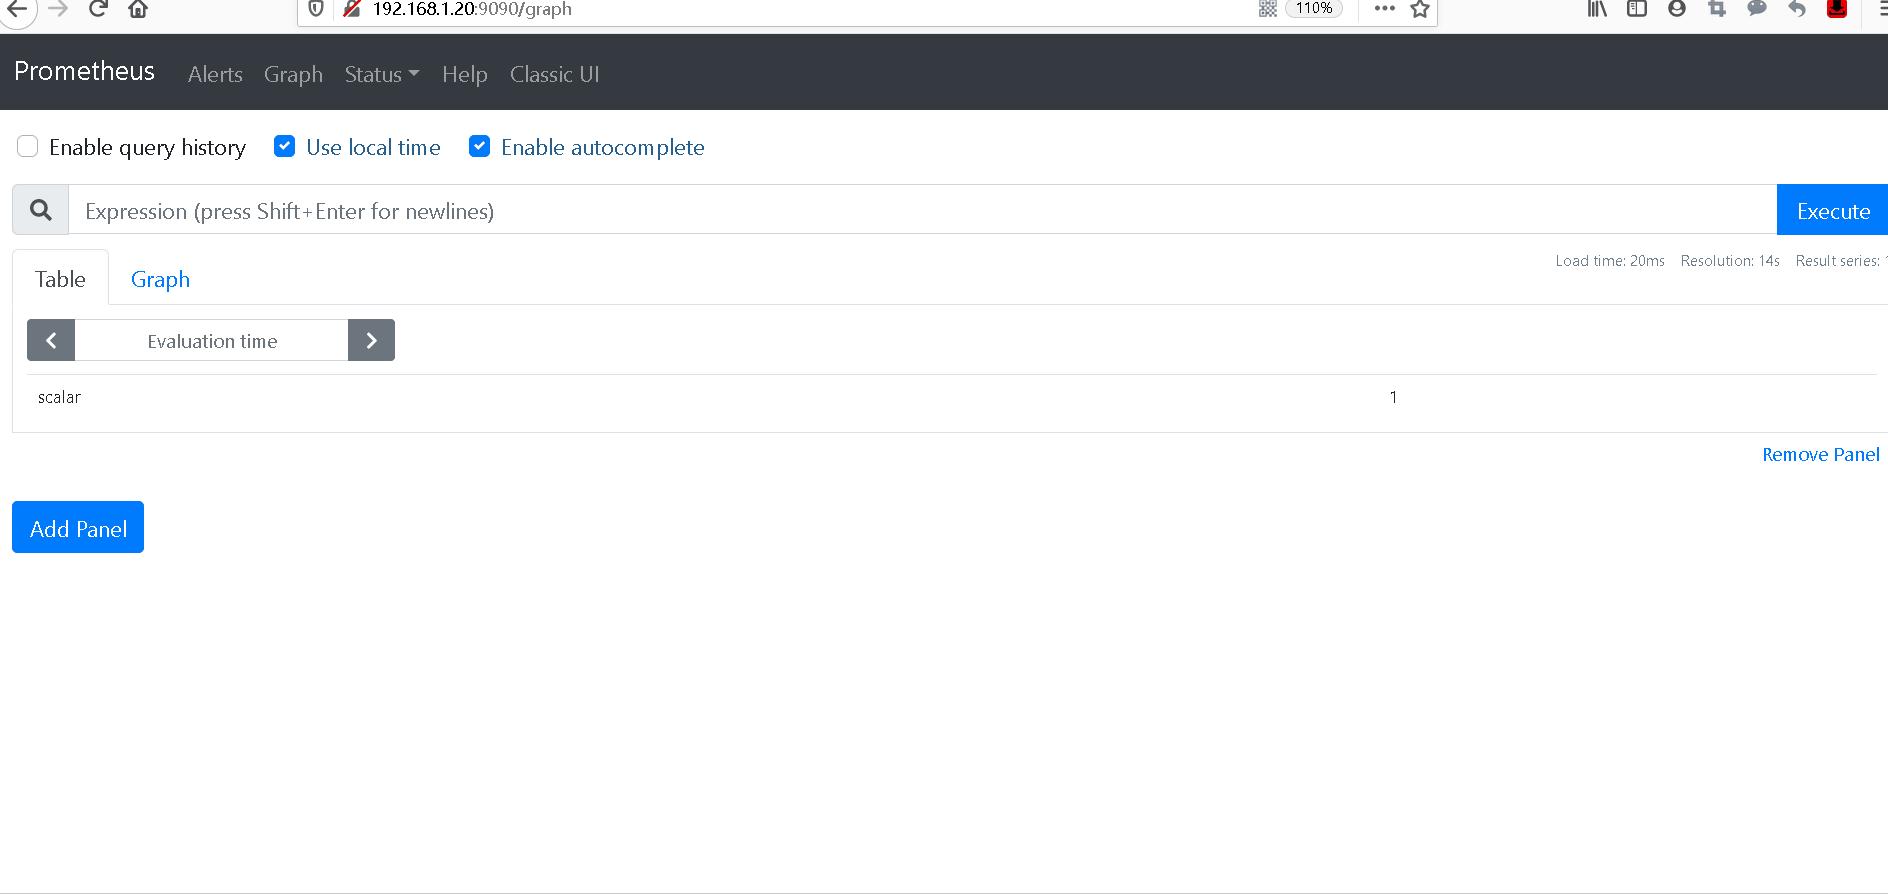1888x894 pixels.
Task: Open Graph in the top navbar
Action: click(293, 75)
